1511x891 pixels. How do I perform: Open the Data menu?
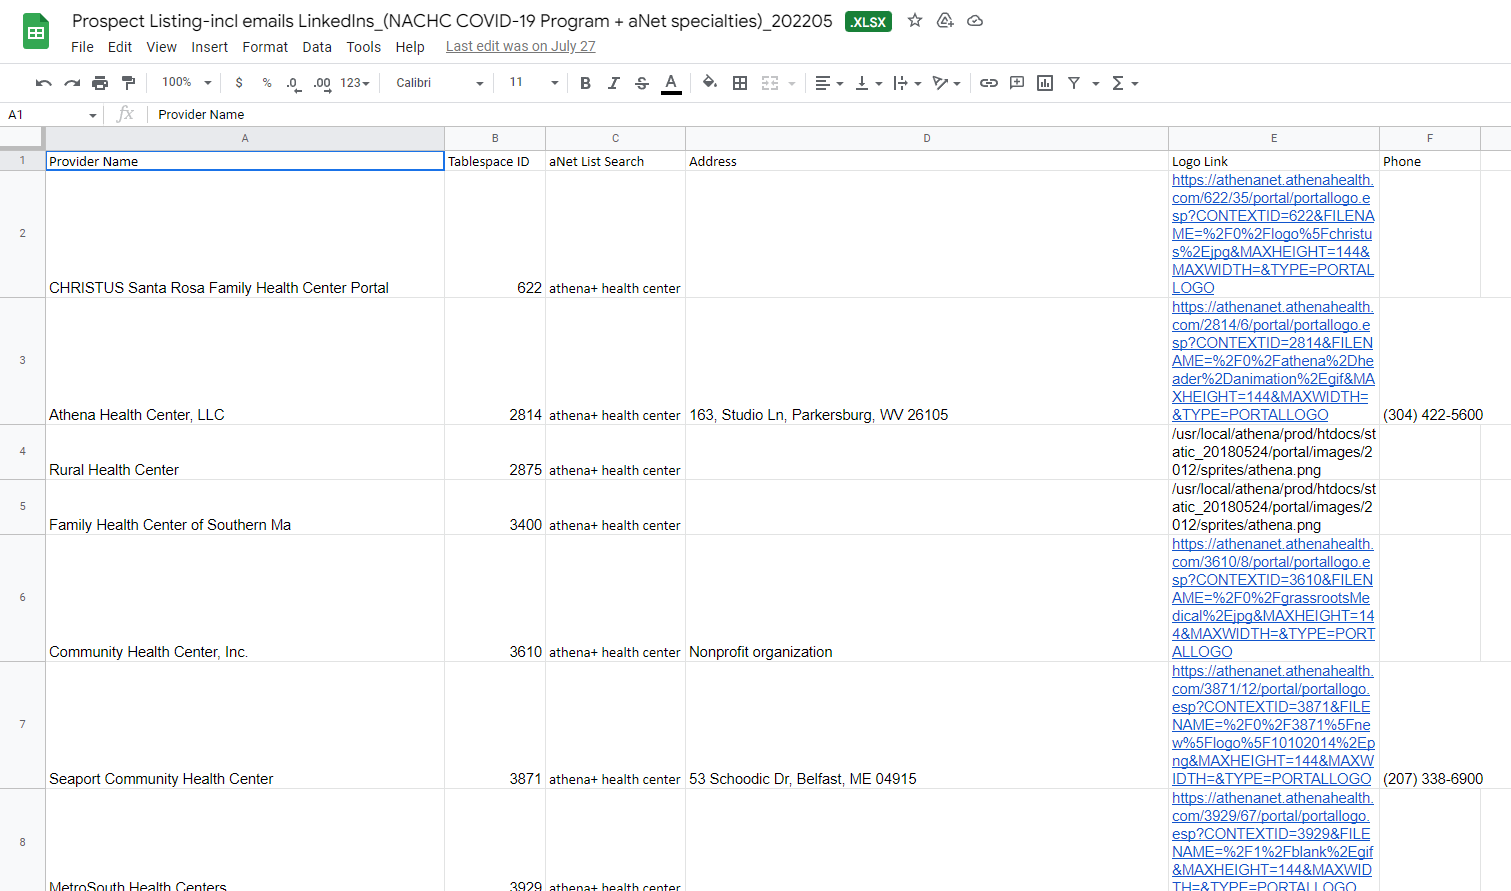tap(317, 47)
